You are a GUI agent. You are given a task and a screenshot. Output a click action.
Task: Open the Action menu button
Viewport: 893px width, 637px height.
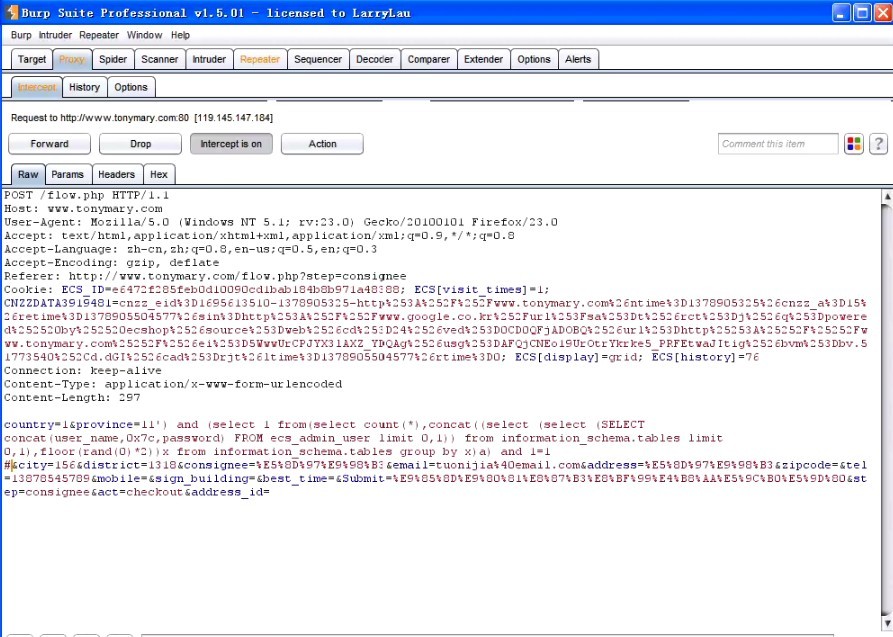point(322,144)
